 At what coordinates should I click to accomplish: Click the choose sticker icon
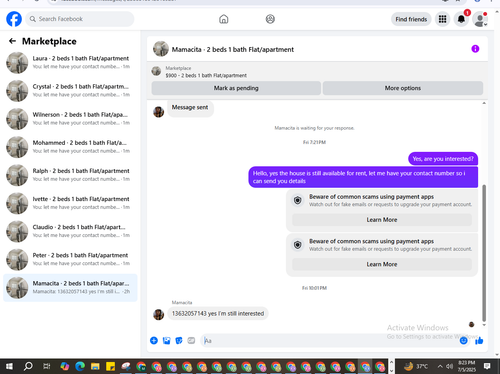pyautogui.click(x=179, y=340)
